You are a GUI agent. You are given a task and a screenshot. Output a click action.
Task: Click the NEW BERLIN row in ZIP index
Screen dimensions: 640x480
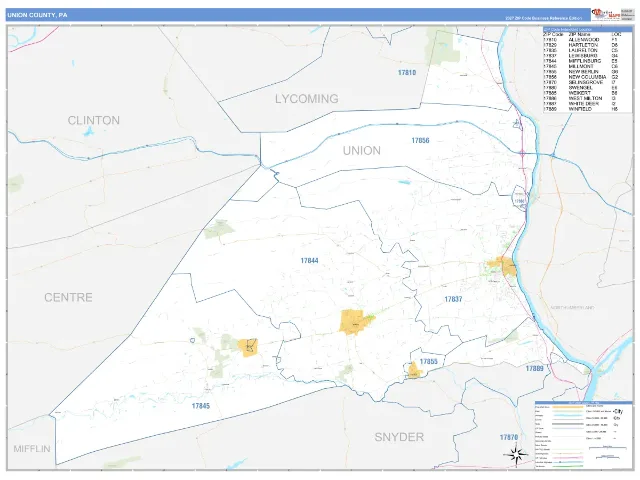(581, 72)
